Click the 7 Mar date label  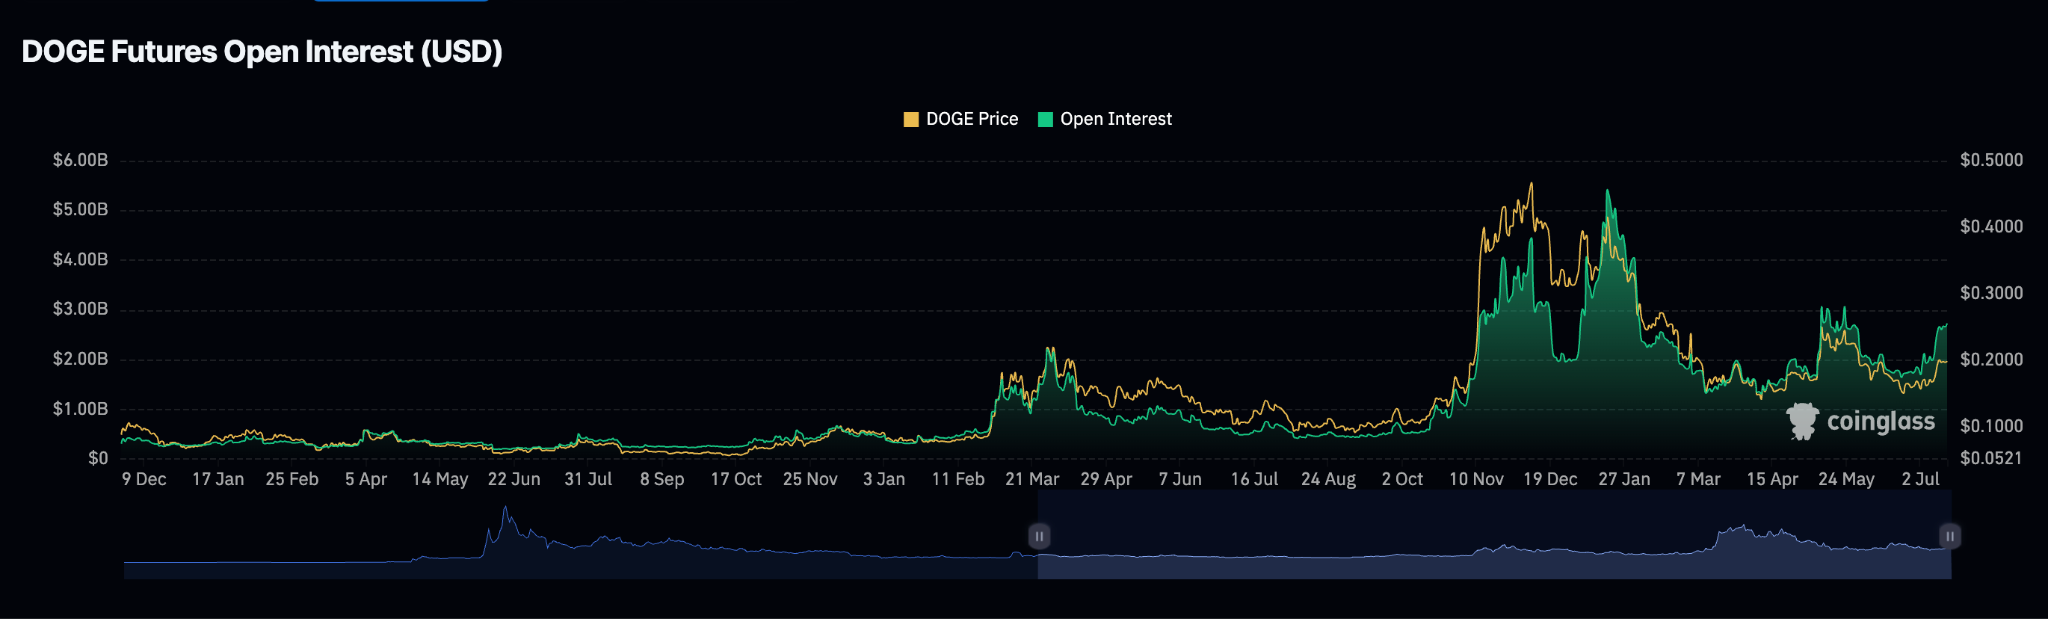[1698, 479]
